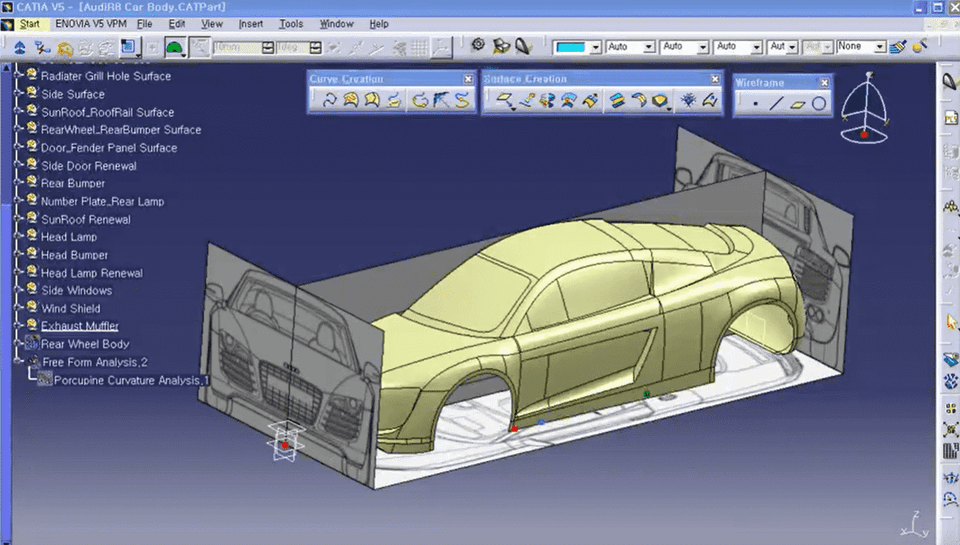Select Blend Curve tool

419,100
